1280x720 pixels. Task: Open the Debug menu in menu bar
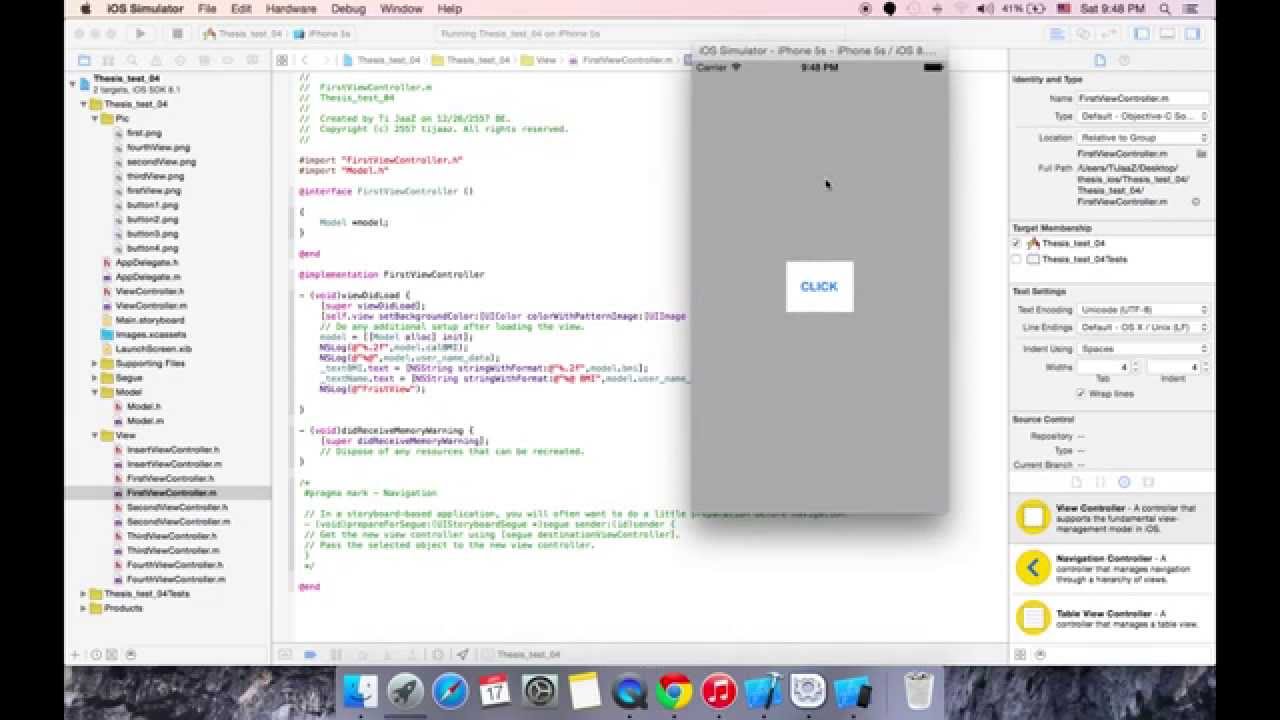(348, 9)
